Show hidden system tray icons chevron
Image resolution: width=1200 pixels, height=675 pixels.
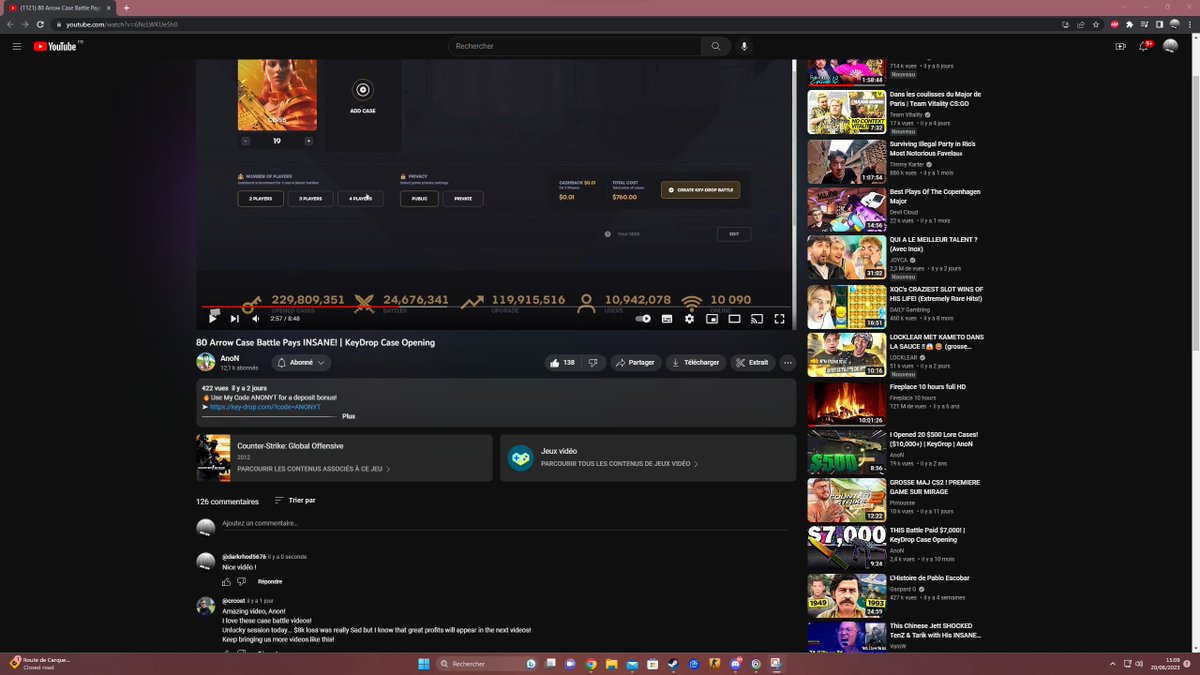[1113, 663]
